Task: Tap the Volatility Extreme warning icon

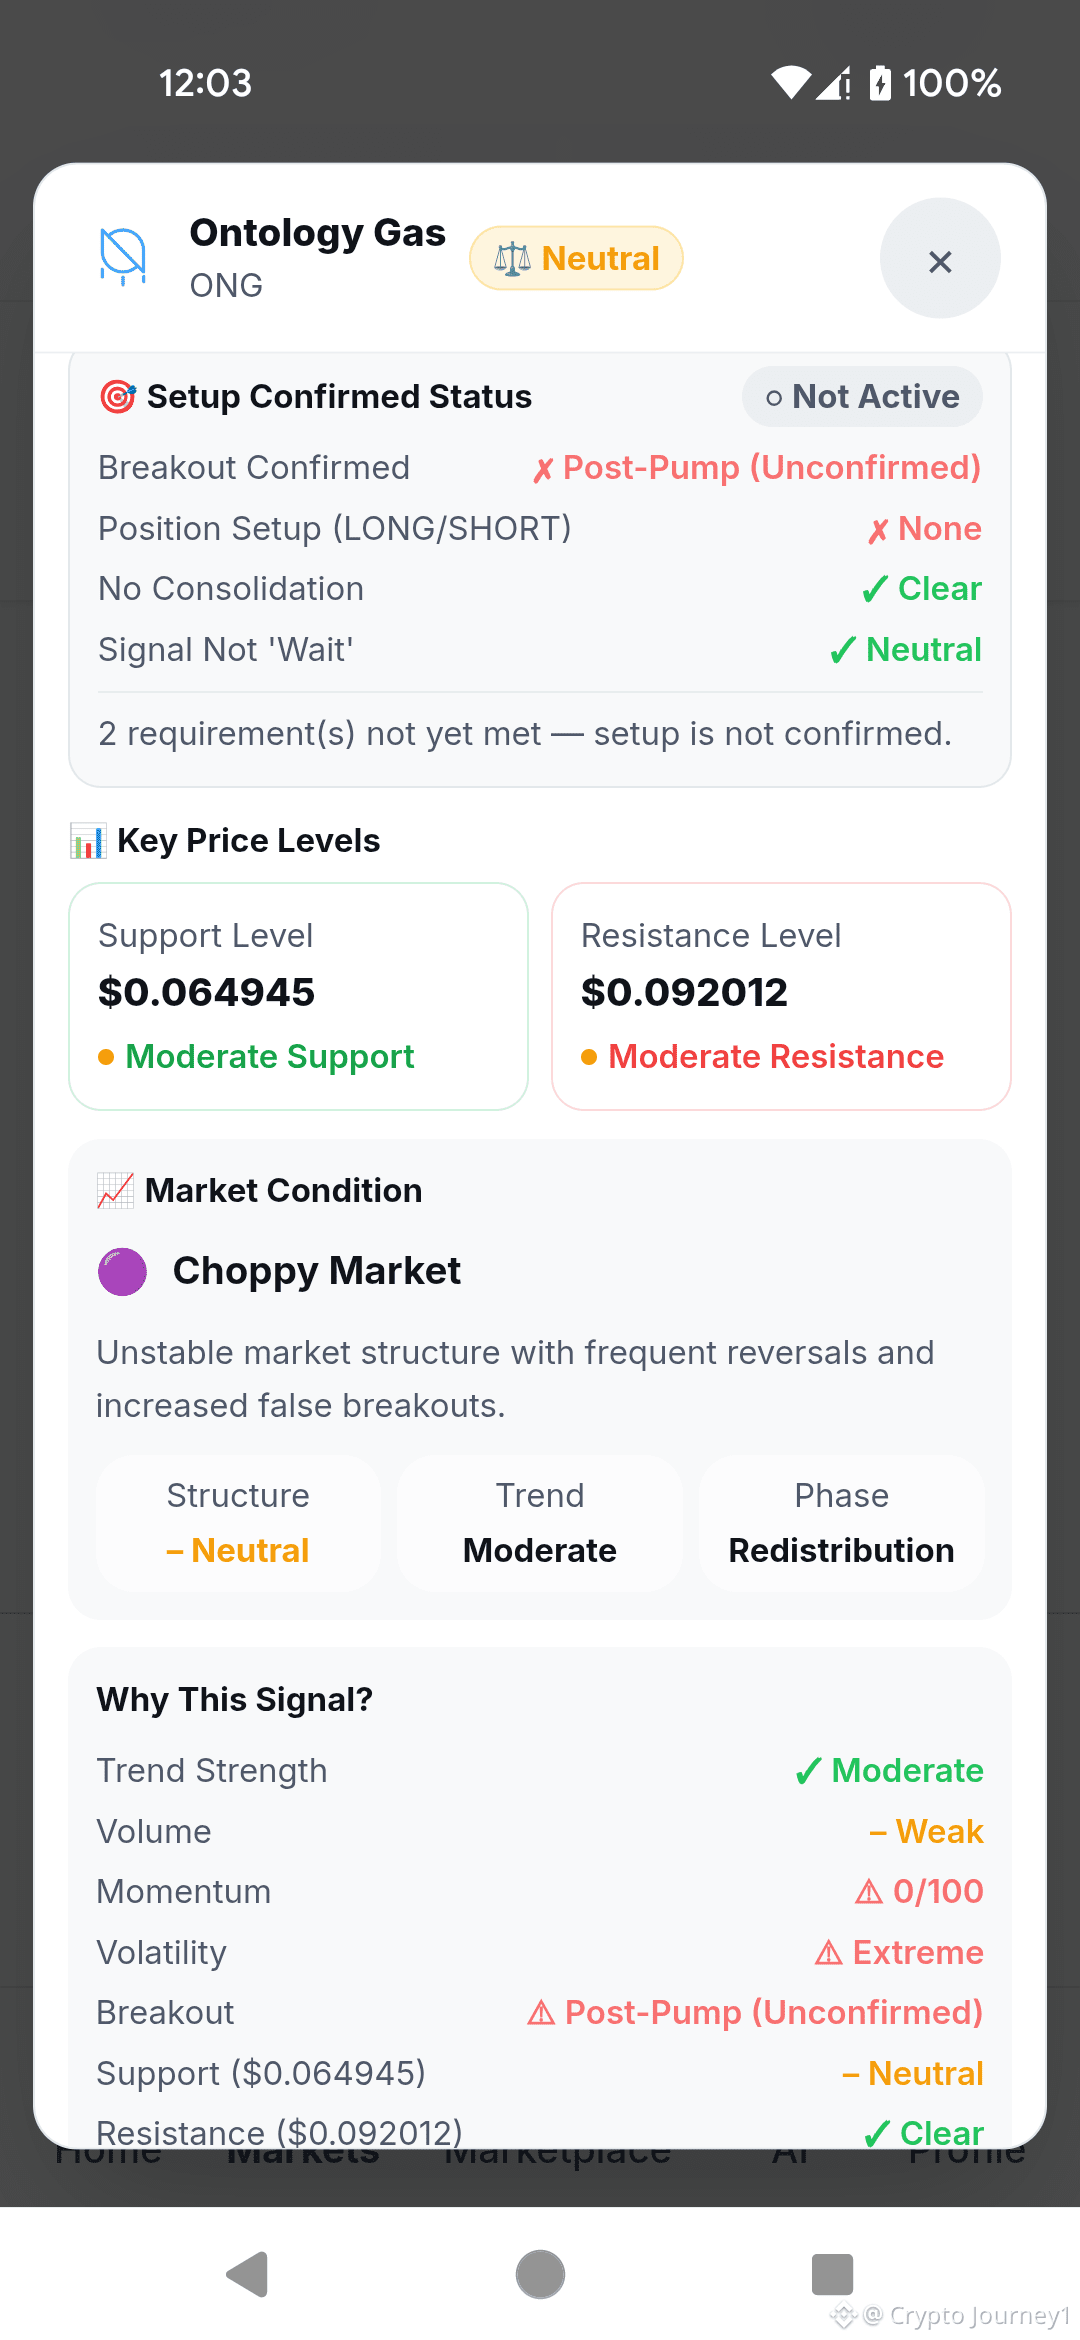Action: [829, 1953]
